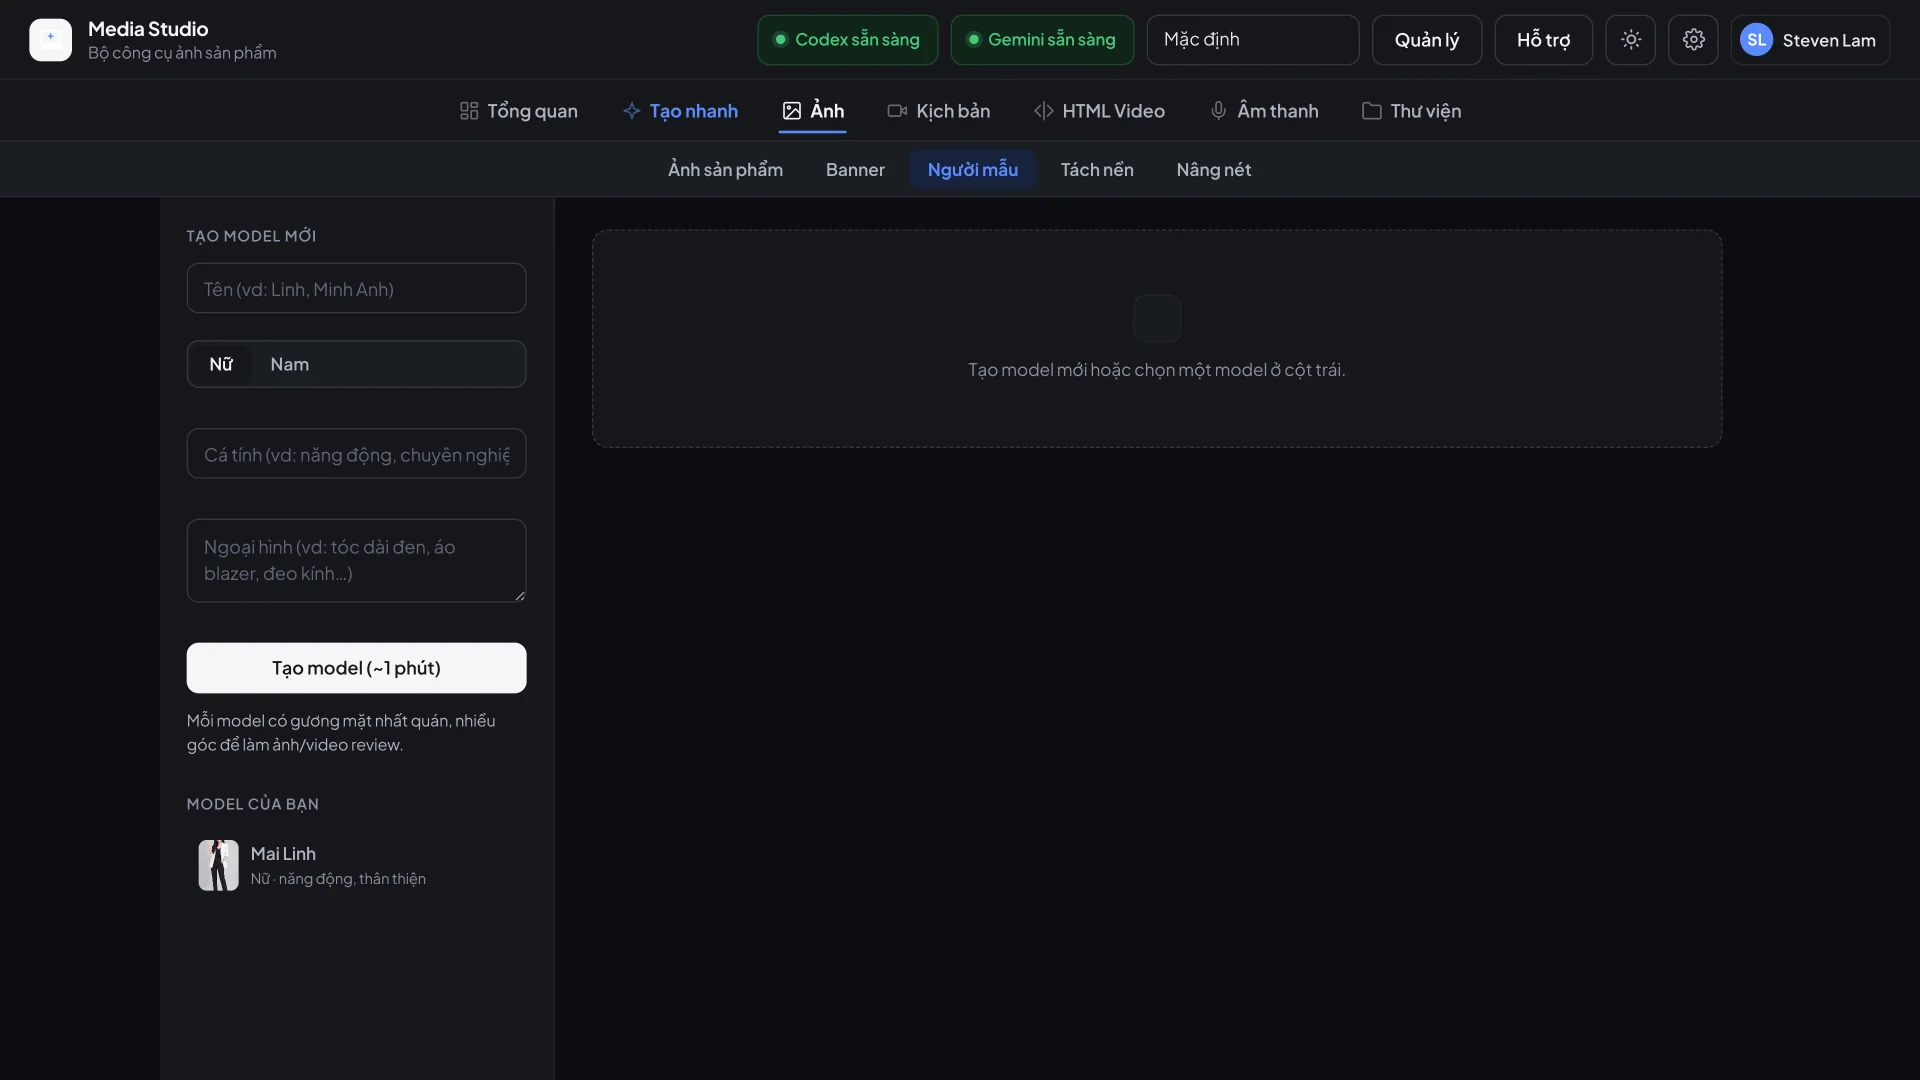Click green dot on Gemini status

click(x=974, y=40)
